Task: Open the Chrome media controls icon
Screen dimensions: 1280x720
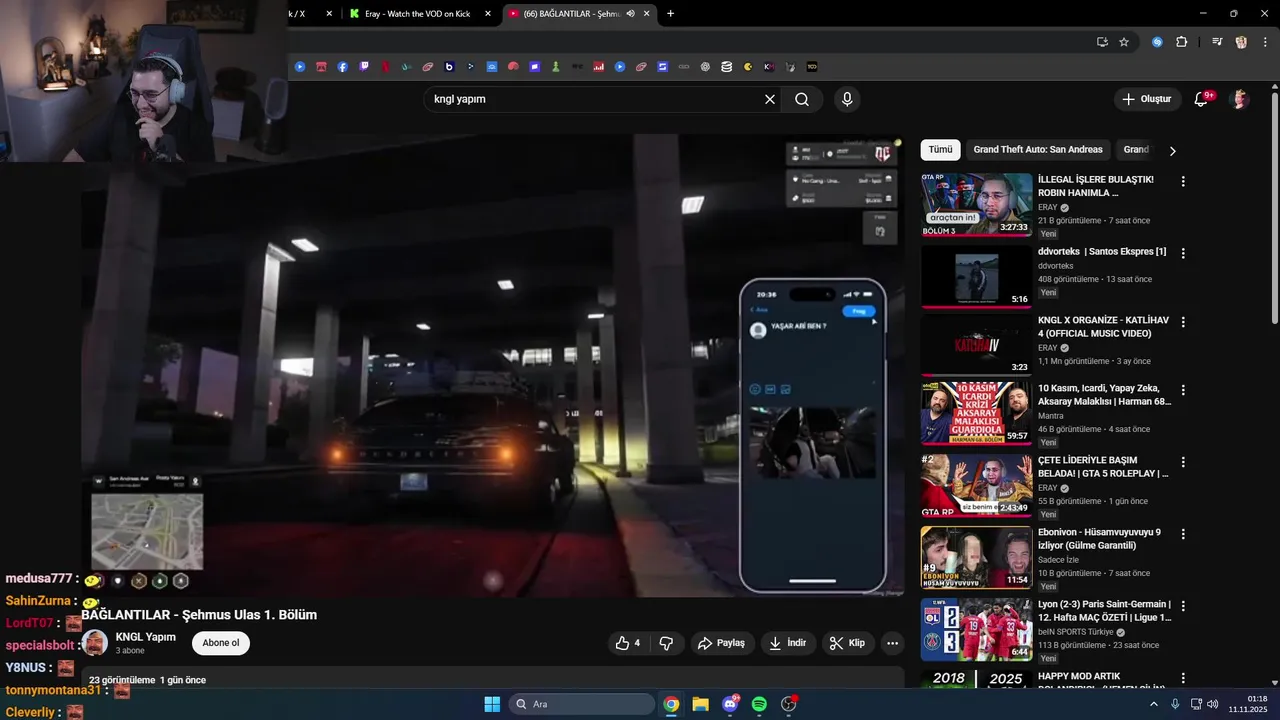Action: pos(1217,42)
